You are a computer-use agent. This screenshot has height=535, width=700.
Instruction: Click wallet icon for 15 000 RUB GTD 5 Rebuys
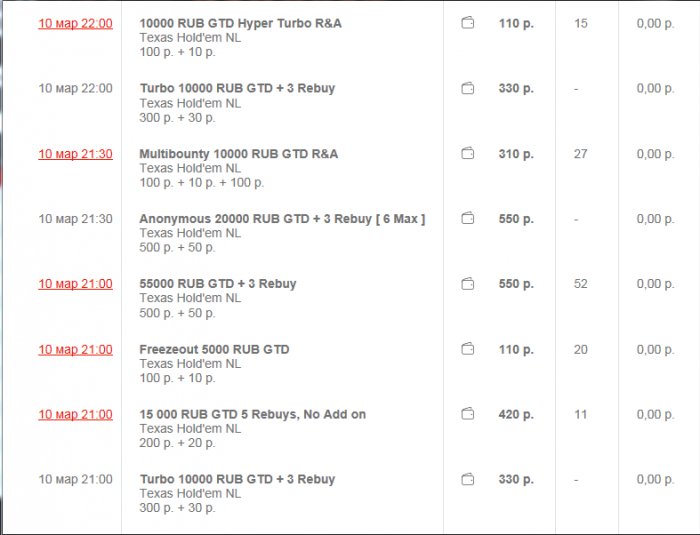pos(467,414)
